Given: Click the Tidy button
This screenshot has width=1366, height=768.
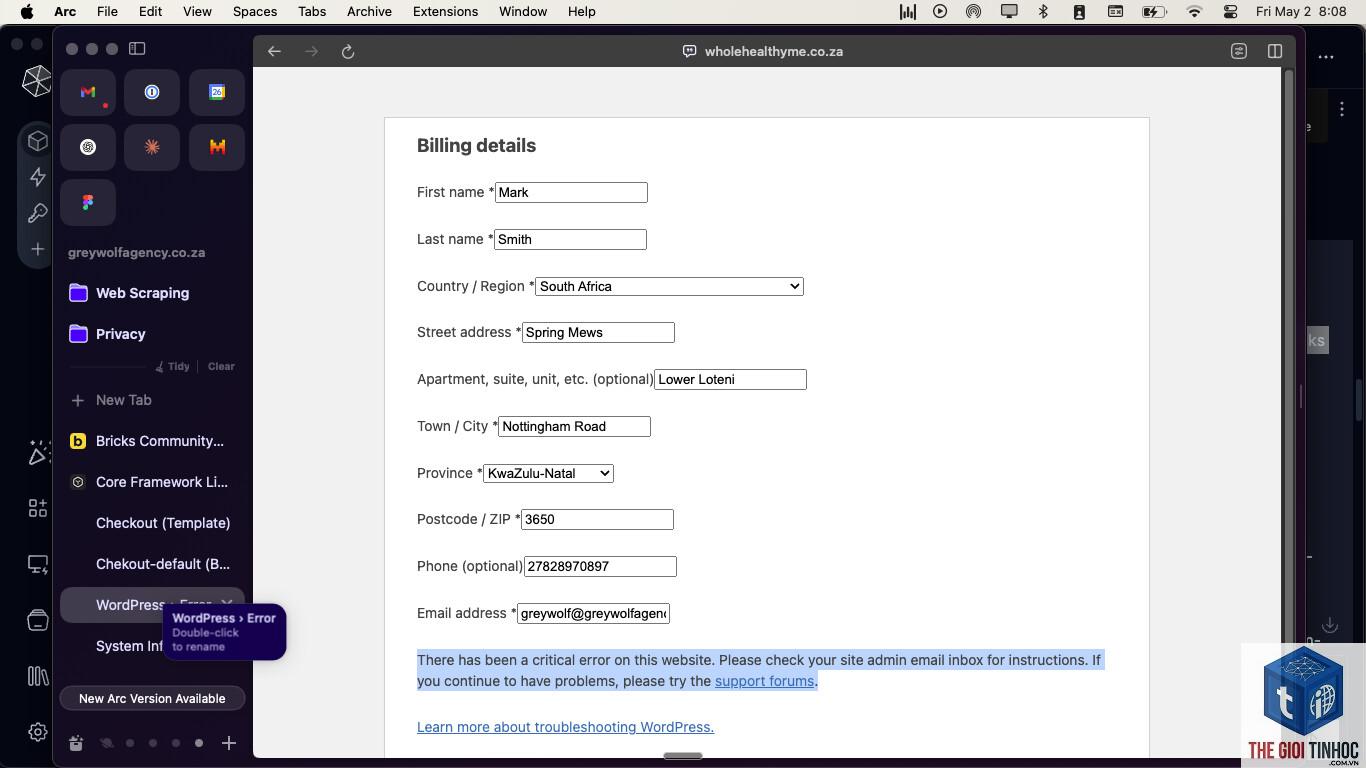Looking at the screenshot, I should (172, 366).
